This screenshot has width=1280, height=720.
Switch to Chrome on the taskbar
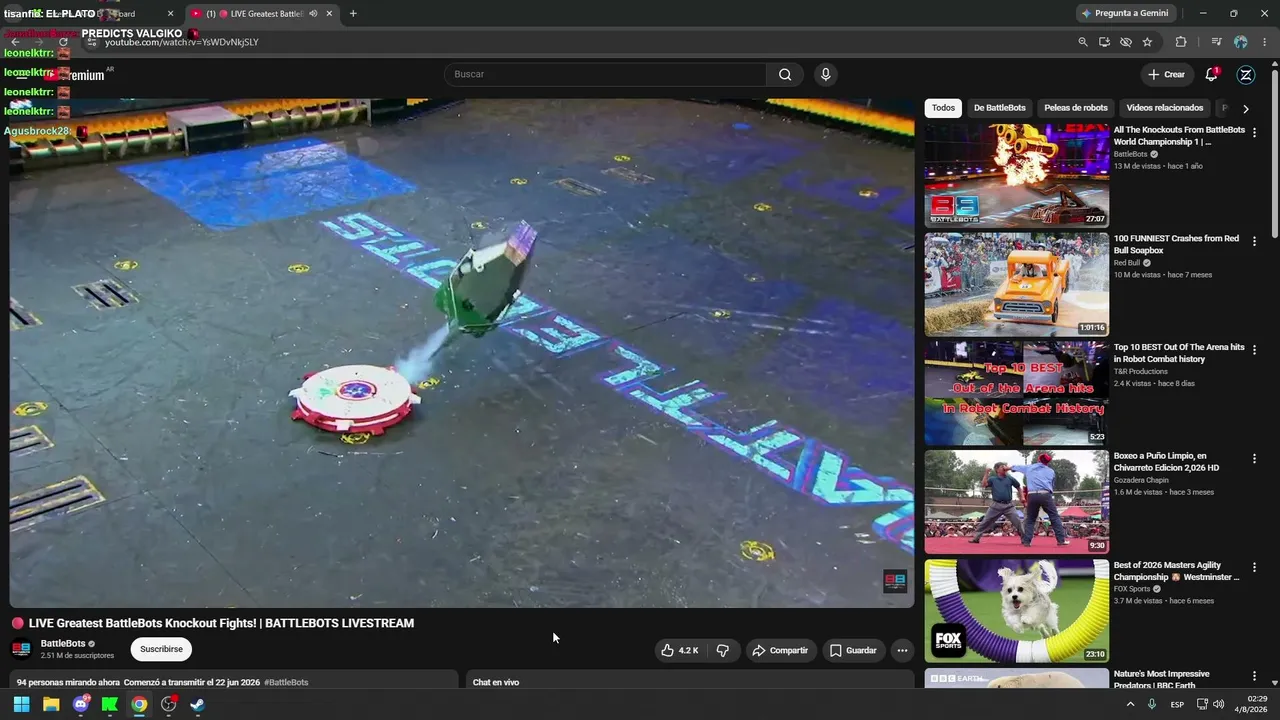click(139, 704)
